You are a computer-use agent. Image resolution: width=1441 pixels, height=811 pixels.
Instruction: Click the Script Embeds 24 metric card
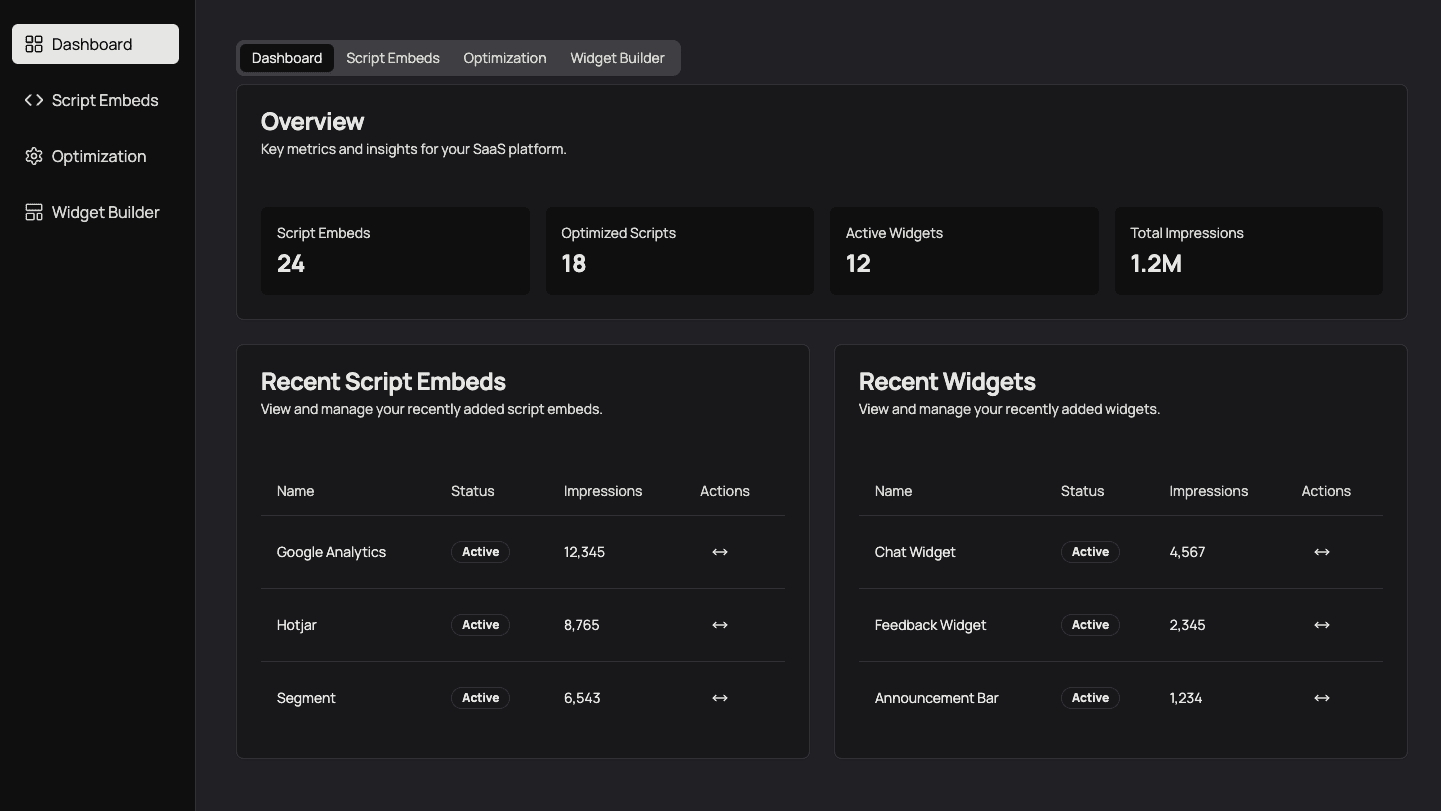click(395, 251)
